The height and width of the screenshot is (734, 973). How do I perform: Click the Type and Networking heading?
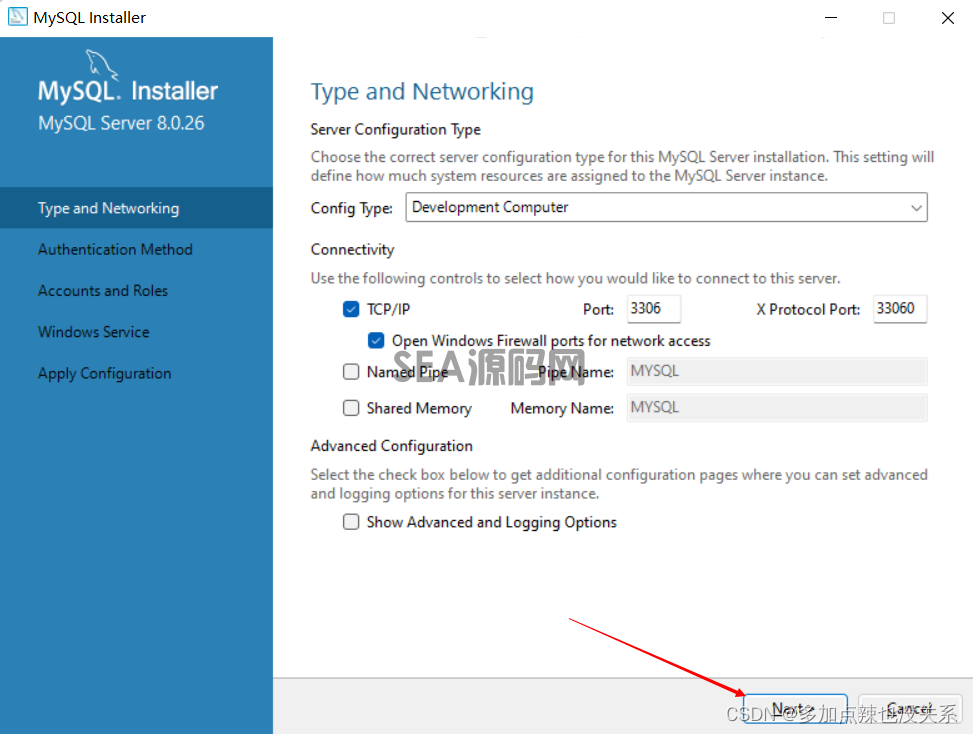pyautogui.click(x=422, y=92)
